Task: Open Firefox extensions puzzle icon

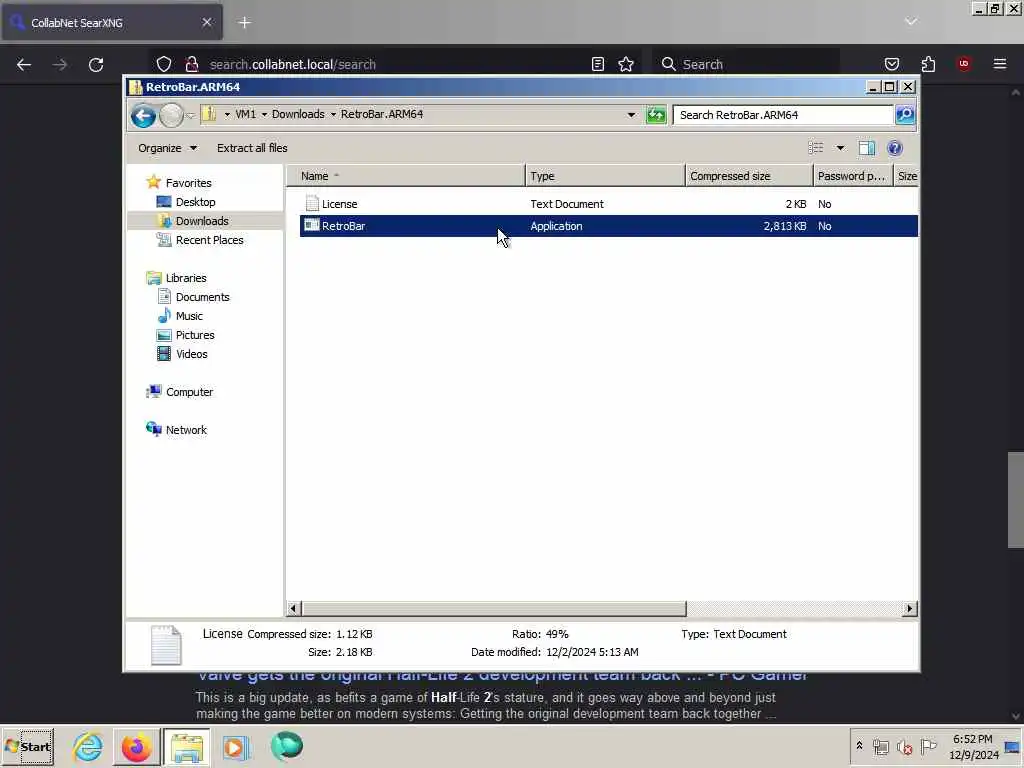Action: [x=928, y=64]
